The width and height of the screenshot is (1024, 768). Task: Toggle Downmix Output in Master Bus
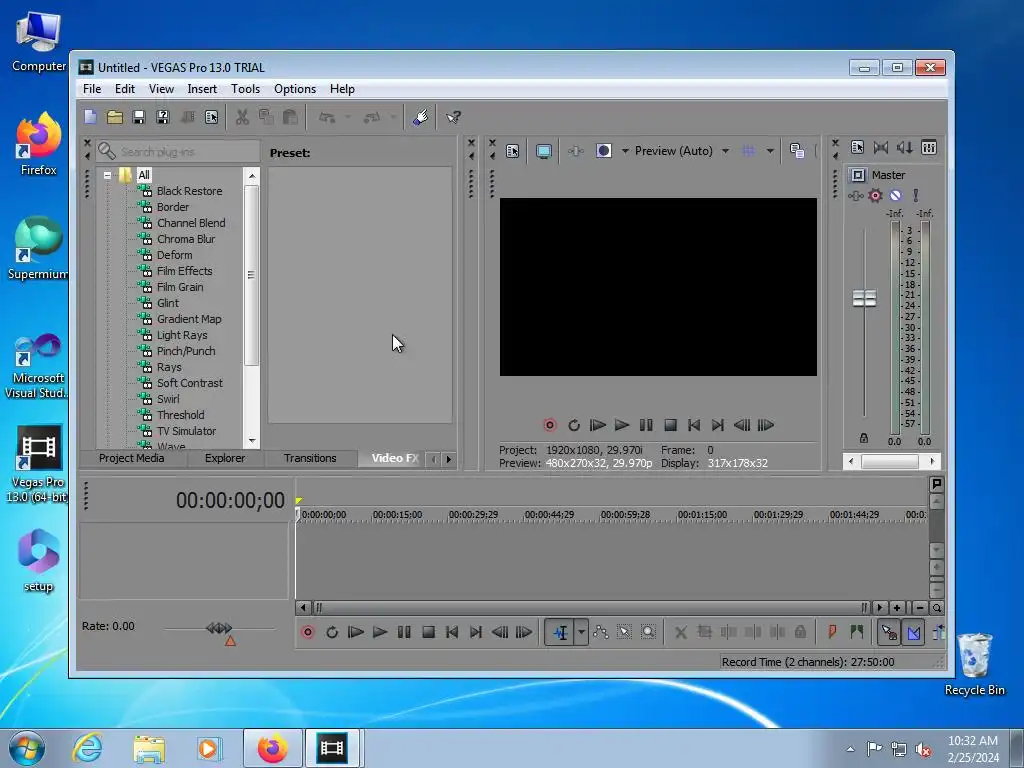pos(881,148)
